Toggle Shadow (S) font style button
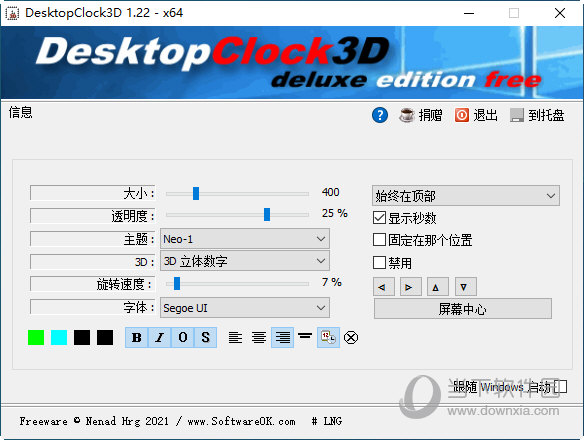The height and width of the screenshot is (440, 584). pyautogui.click(x=205, y=338)
